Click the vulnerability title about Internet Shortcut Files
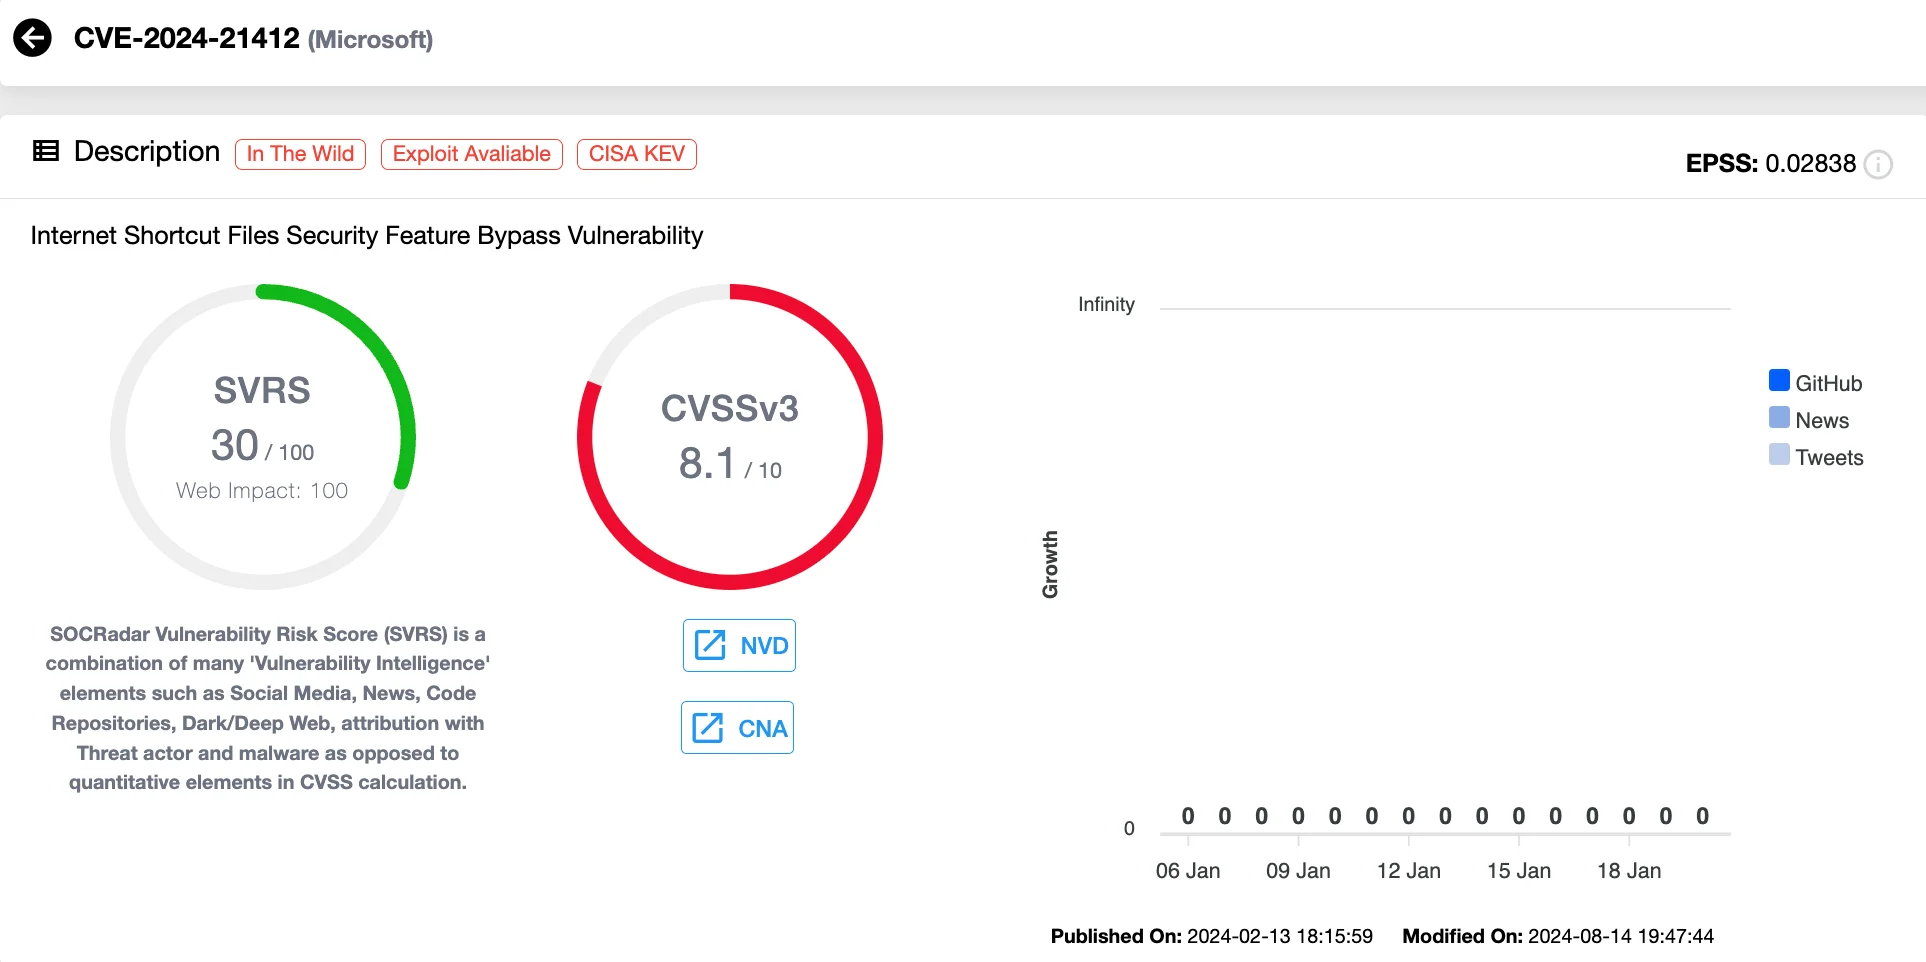This screenshot has height=962, width=1926. [x=367, y=236]
